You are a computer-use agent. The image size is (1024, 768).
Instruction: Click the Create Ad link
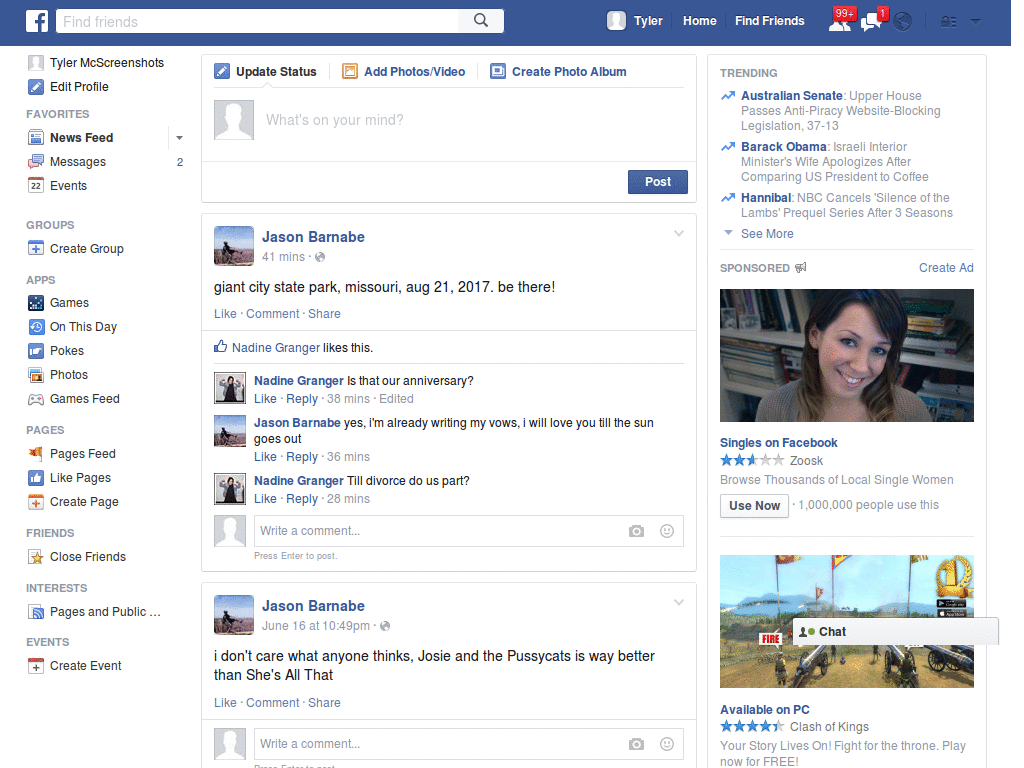pos(946,268)
